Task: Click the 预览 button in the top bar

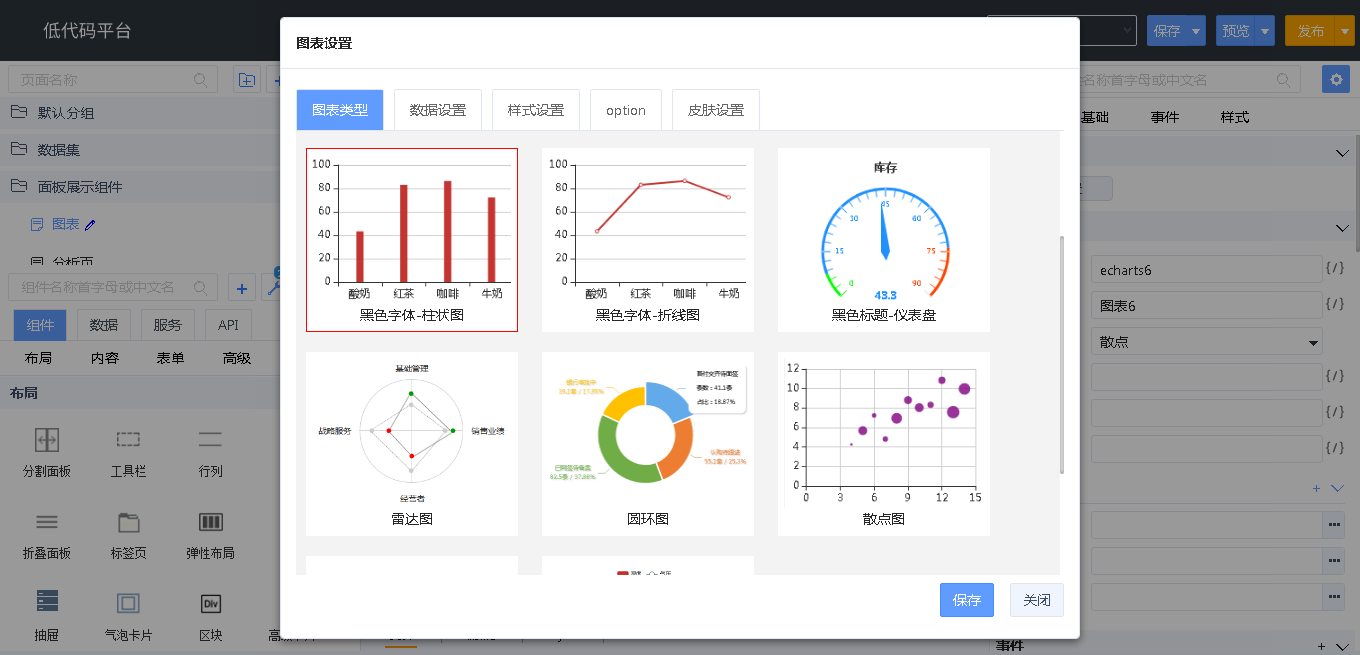Action: [x=1236, y=31]
